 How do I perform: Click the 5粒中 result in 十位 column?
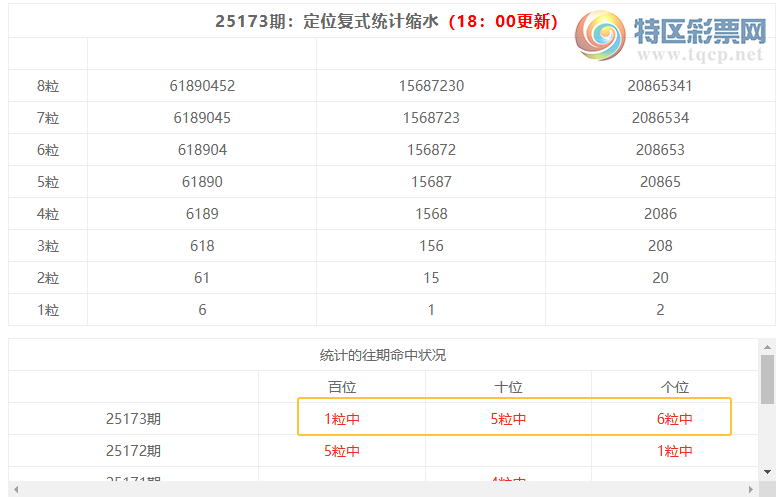coord(508,419)
